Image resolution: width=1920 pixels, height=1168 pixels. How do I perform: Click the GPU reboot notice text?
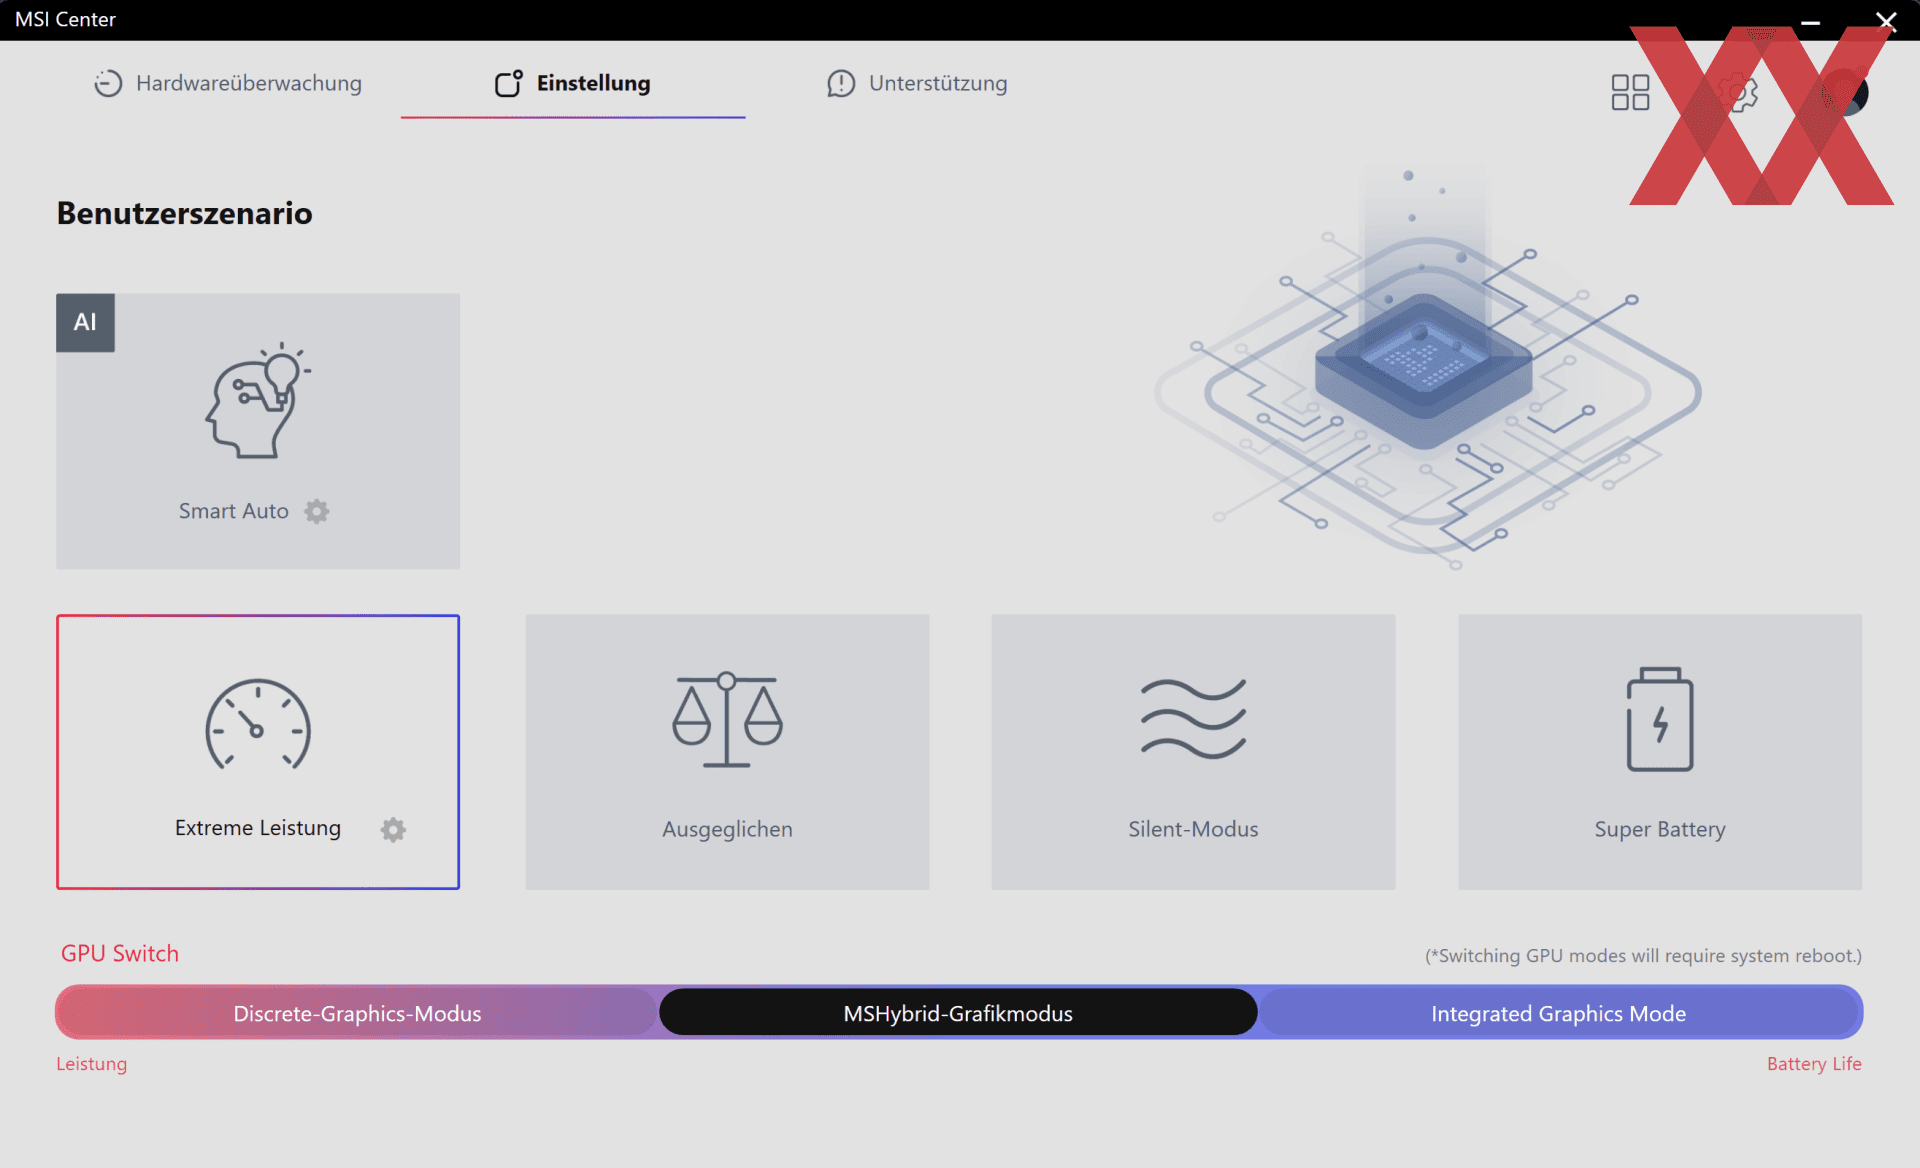point(1643,956)
